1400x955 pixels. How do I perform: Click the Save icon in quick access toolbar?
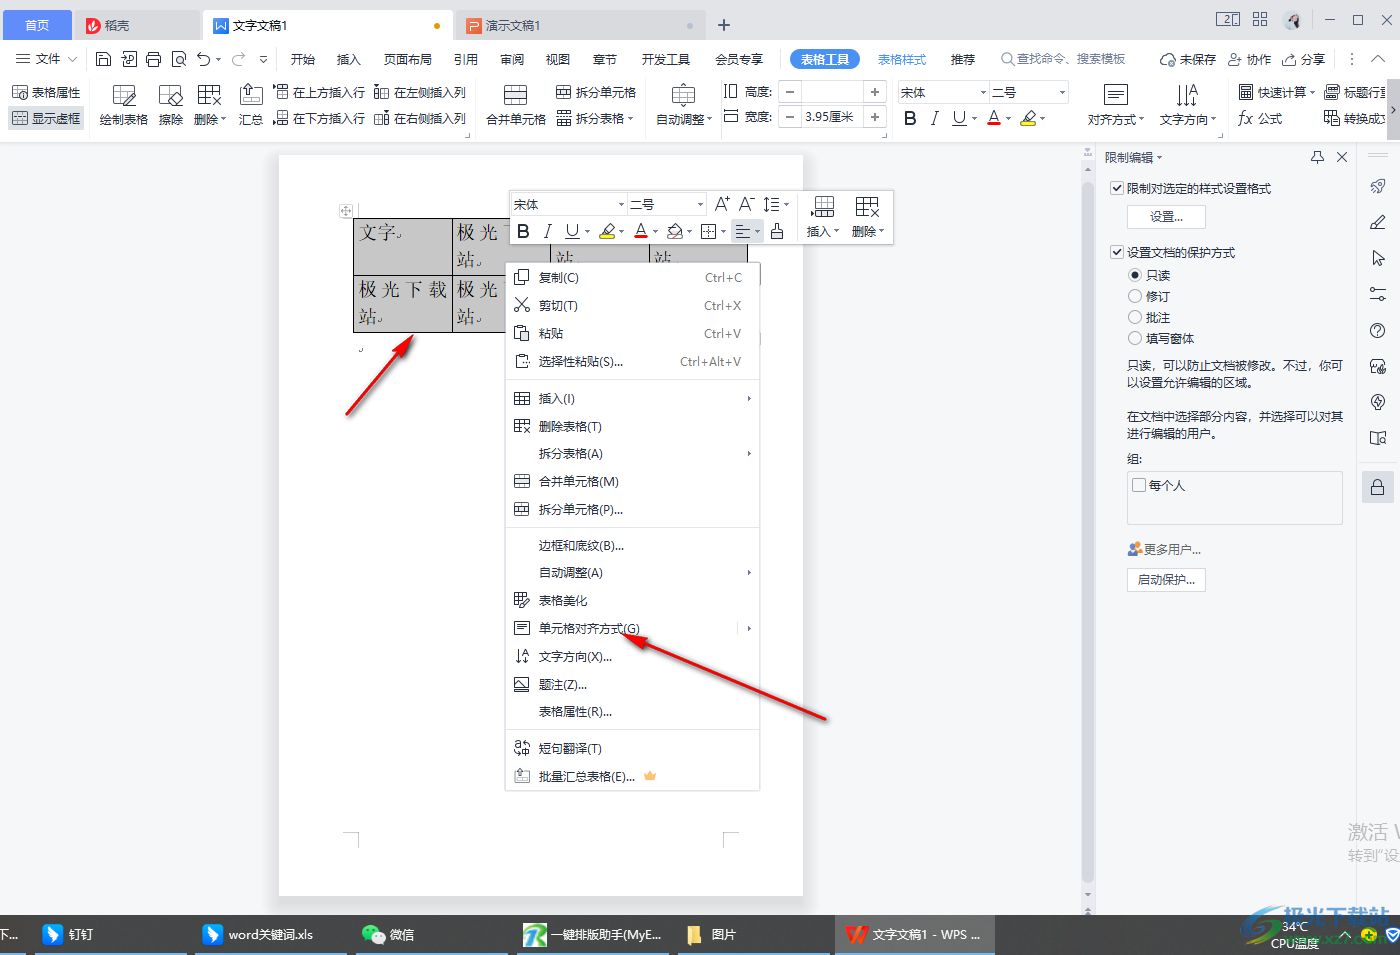coord(103,59)
